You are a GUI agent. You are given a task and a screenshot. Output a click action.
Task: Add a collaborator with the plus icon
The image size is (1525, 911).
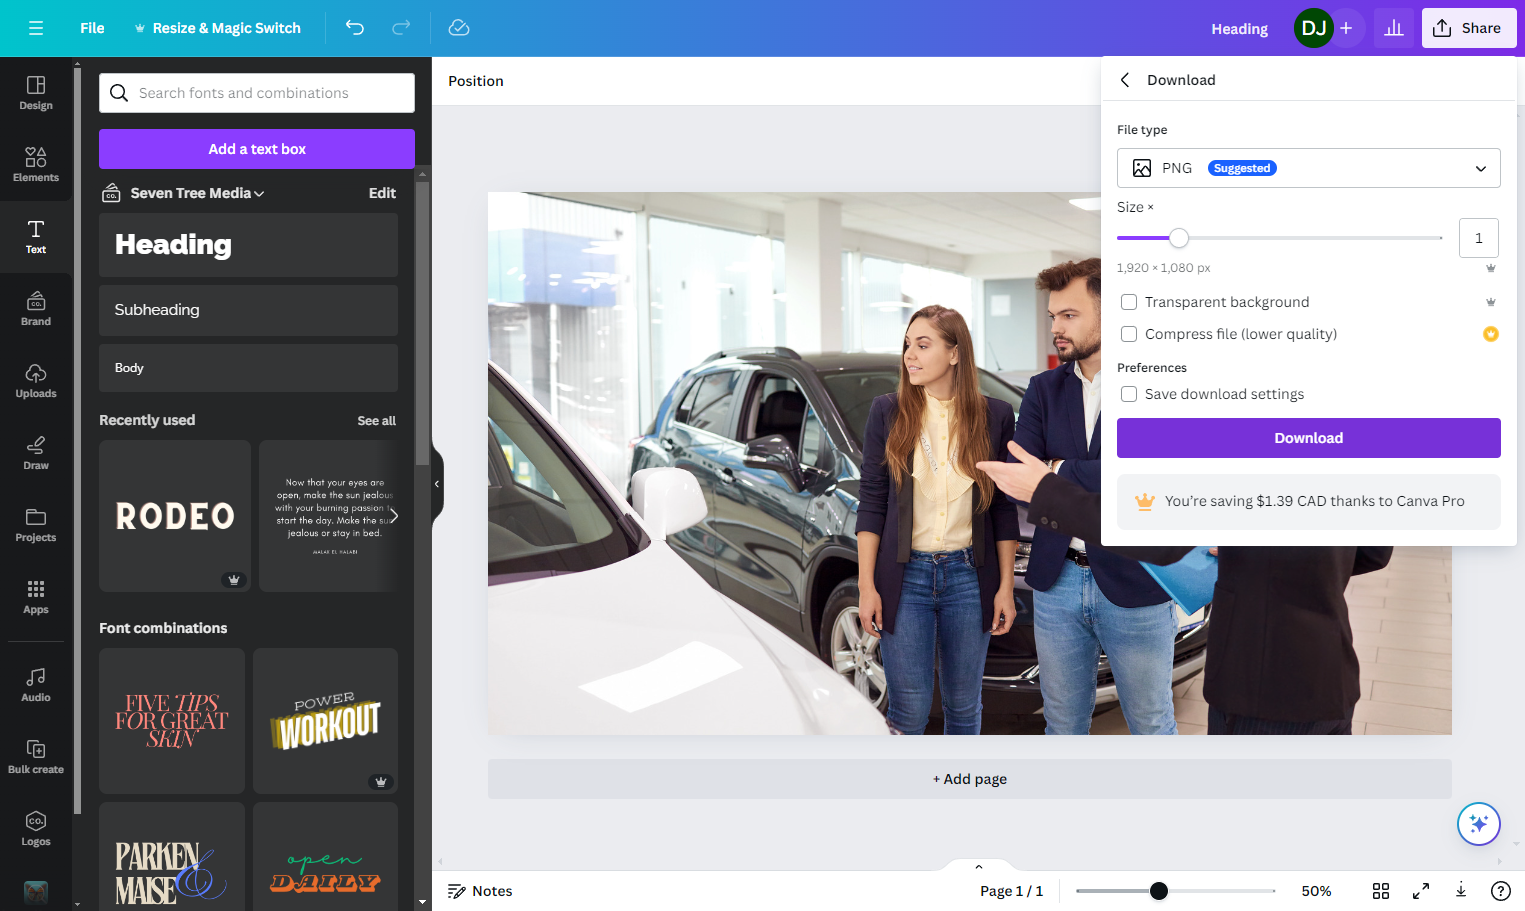[1346, 28]
